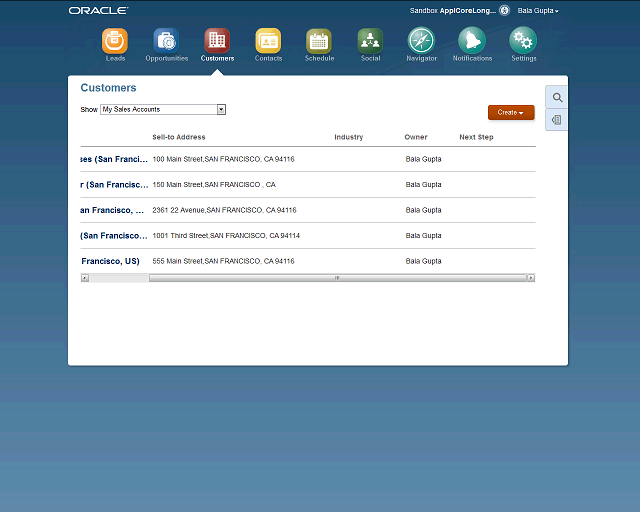Open customer link 'Francisco, US)'
Viewport: 640px width, 512px height.
click(x=110, y=261)
